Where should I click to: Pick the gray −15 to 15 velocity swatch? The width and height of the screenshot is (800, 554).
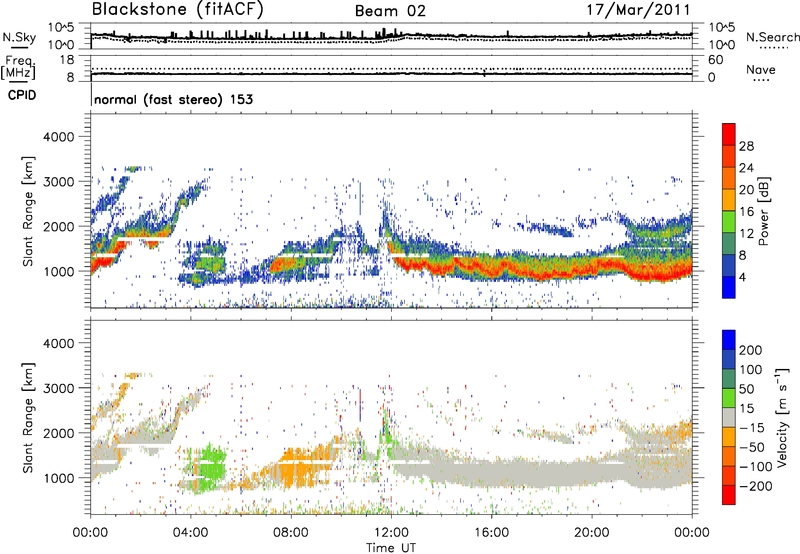tap(729, 417)
